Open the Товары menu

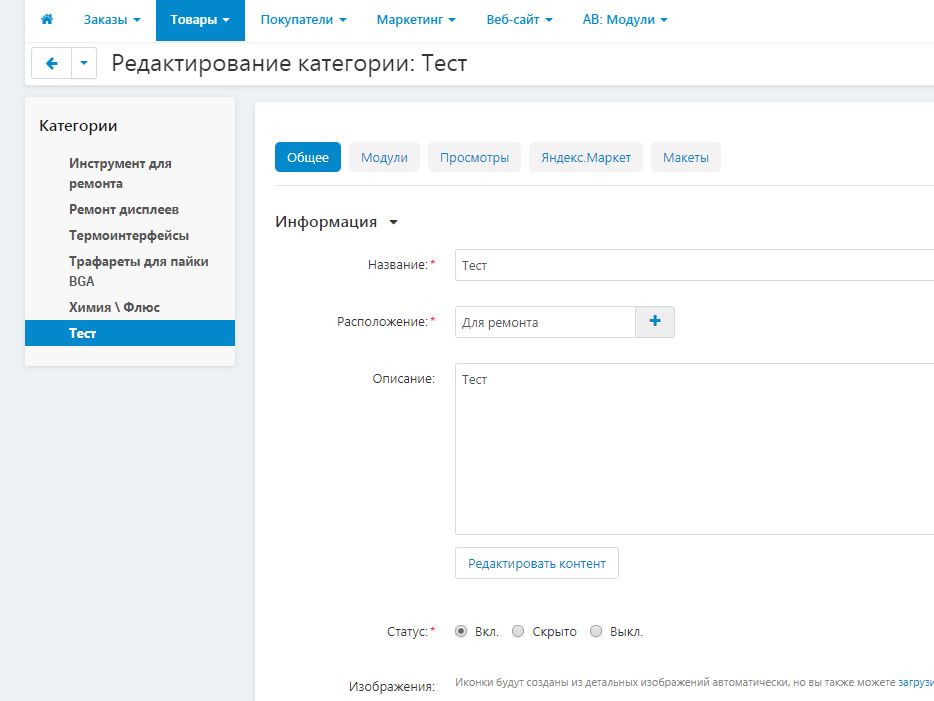200,20
